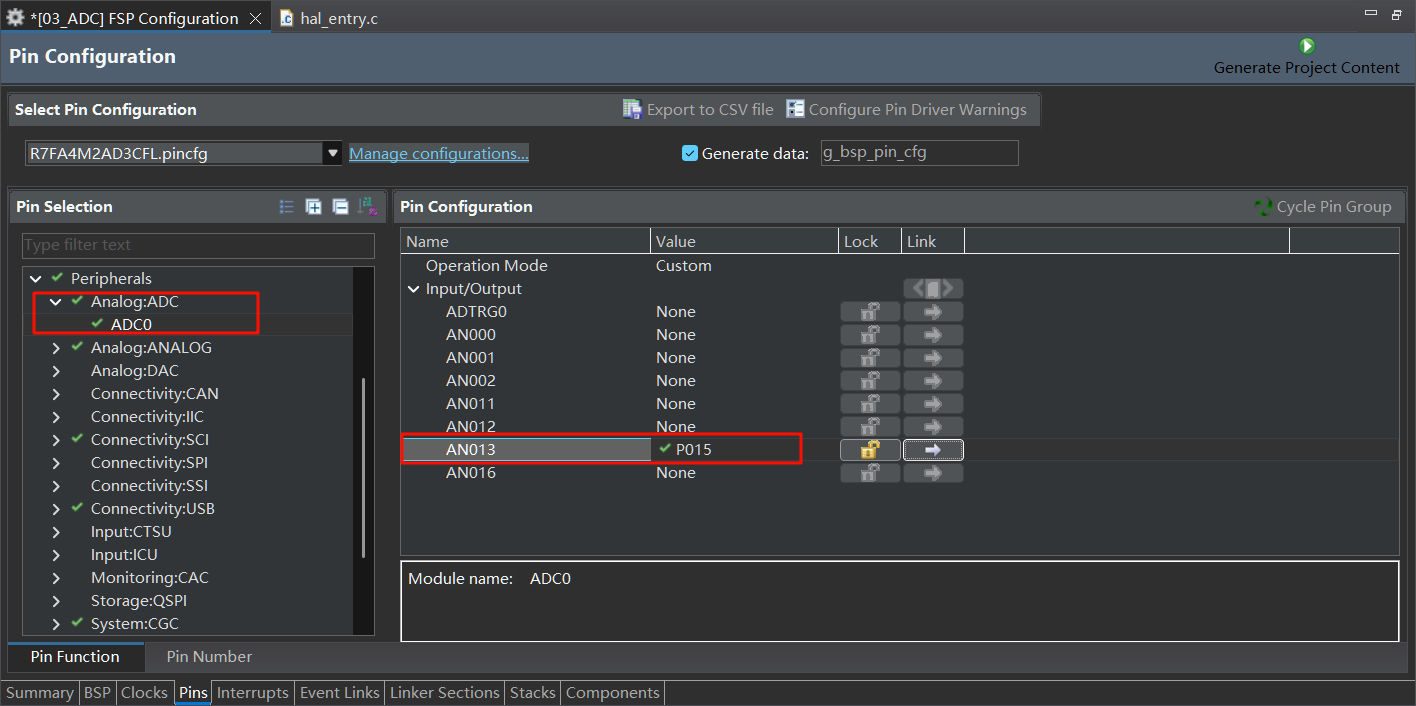1416x706 pixels.
Task: Expand all items in Pin Selection
Action: [314, 207]
